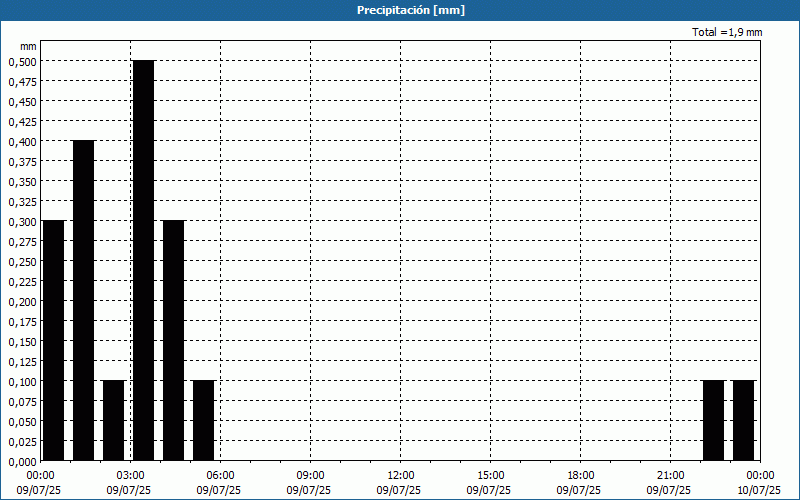Select the 18:00 time label
The width and height of the screenshot is (800, 500).
pos(581,476)
